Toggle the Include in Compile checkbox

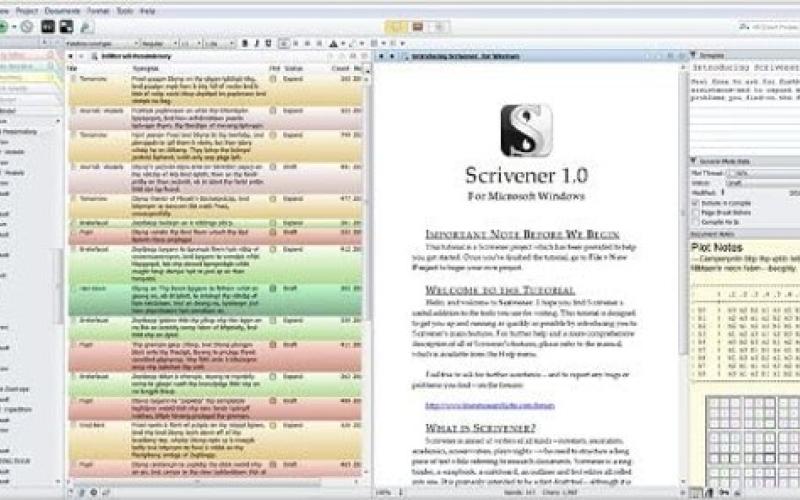695,203
